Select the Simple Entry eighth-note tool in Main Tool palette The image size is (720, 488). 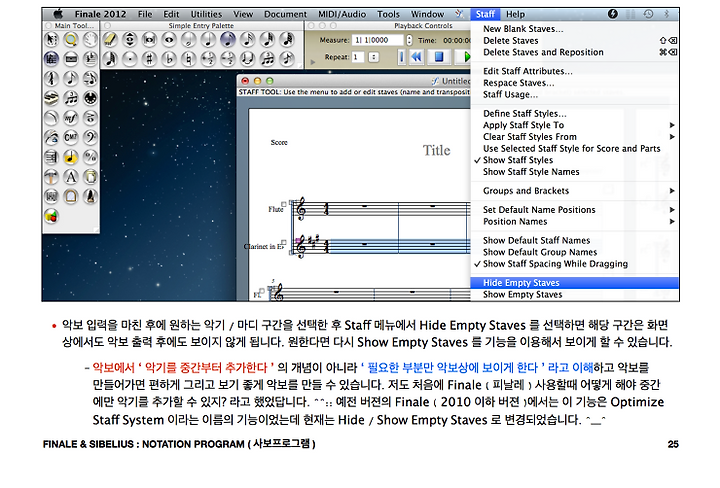[x=71, y=79]
